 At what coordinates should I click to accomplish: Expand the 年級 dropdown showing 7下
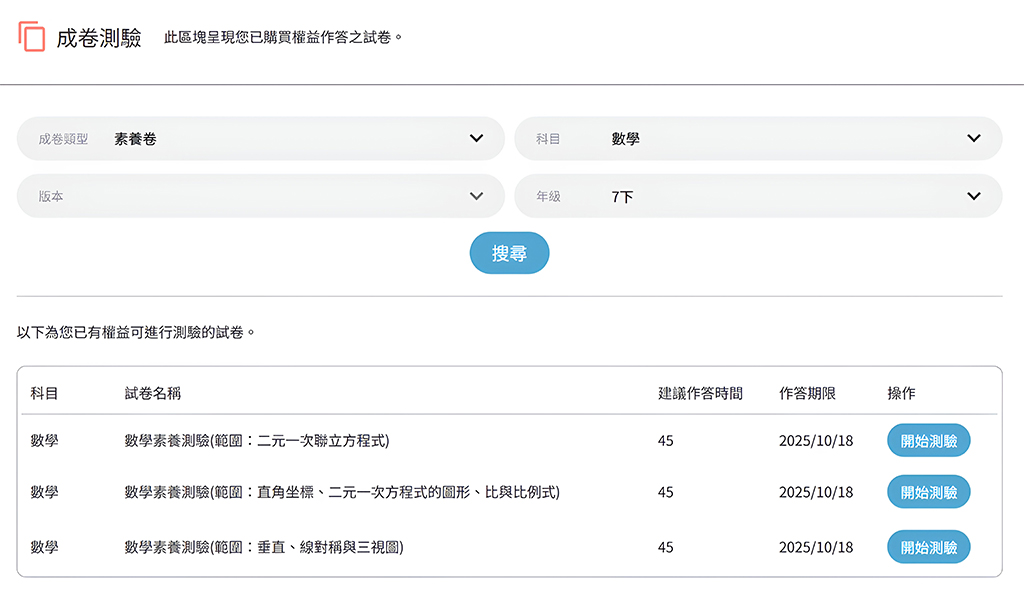click(x=758, y=196)
